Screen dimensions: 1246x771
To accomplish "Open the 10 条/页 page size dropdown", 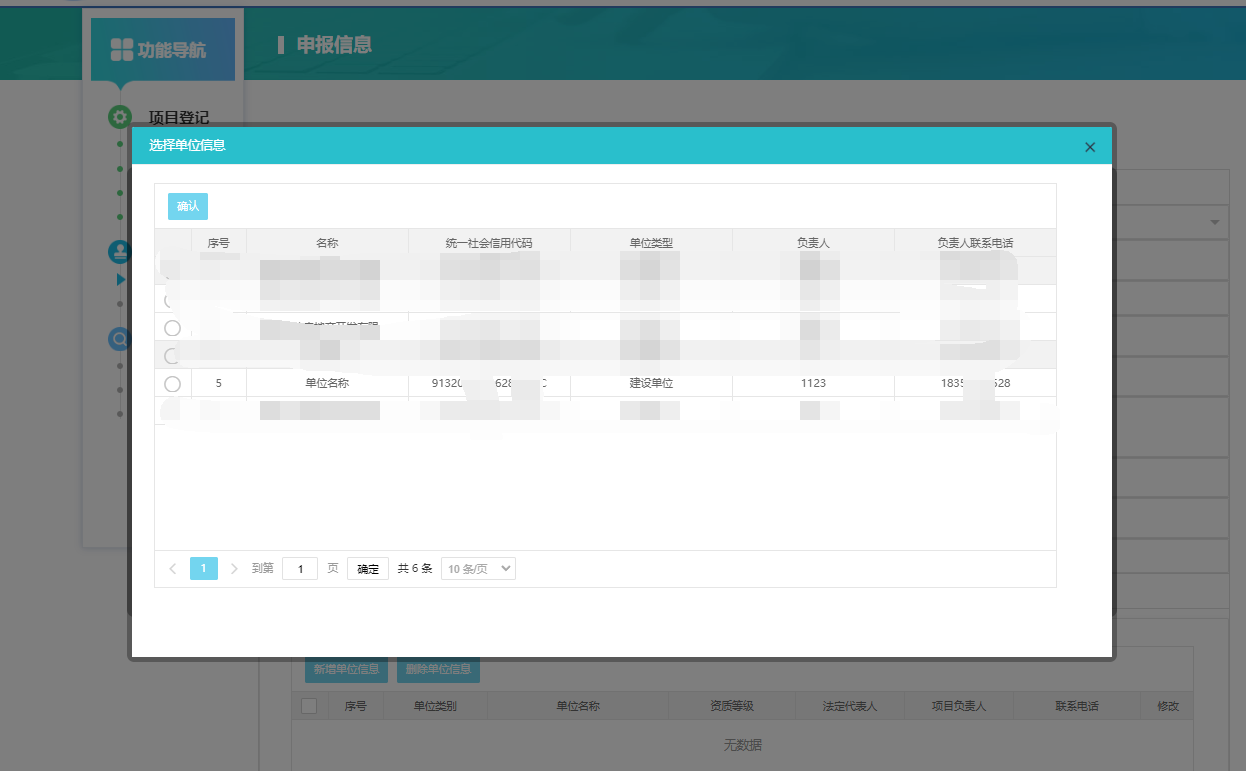I will [x=478, y=569].
